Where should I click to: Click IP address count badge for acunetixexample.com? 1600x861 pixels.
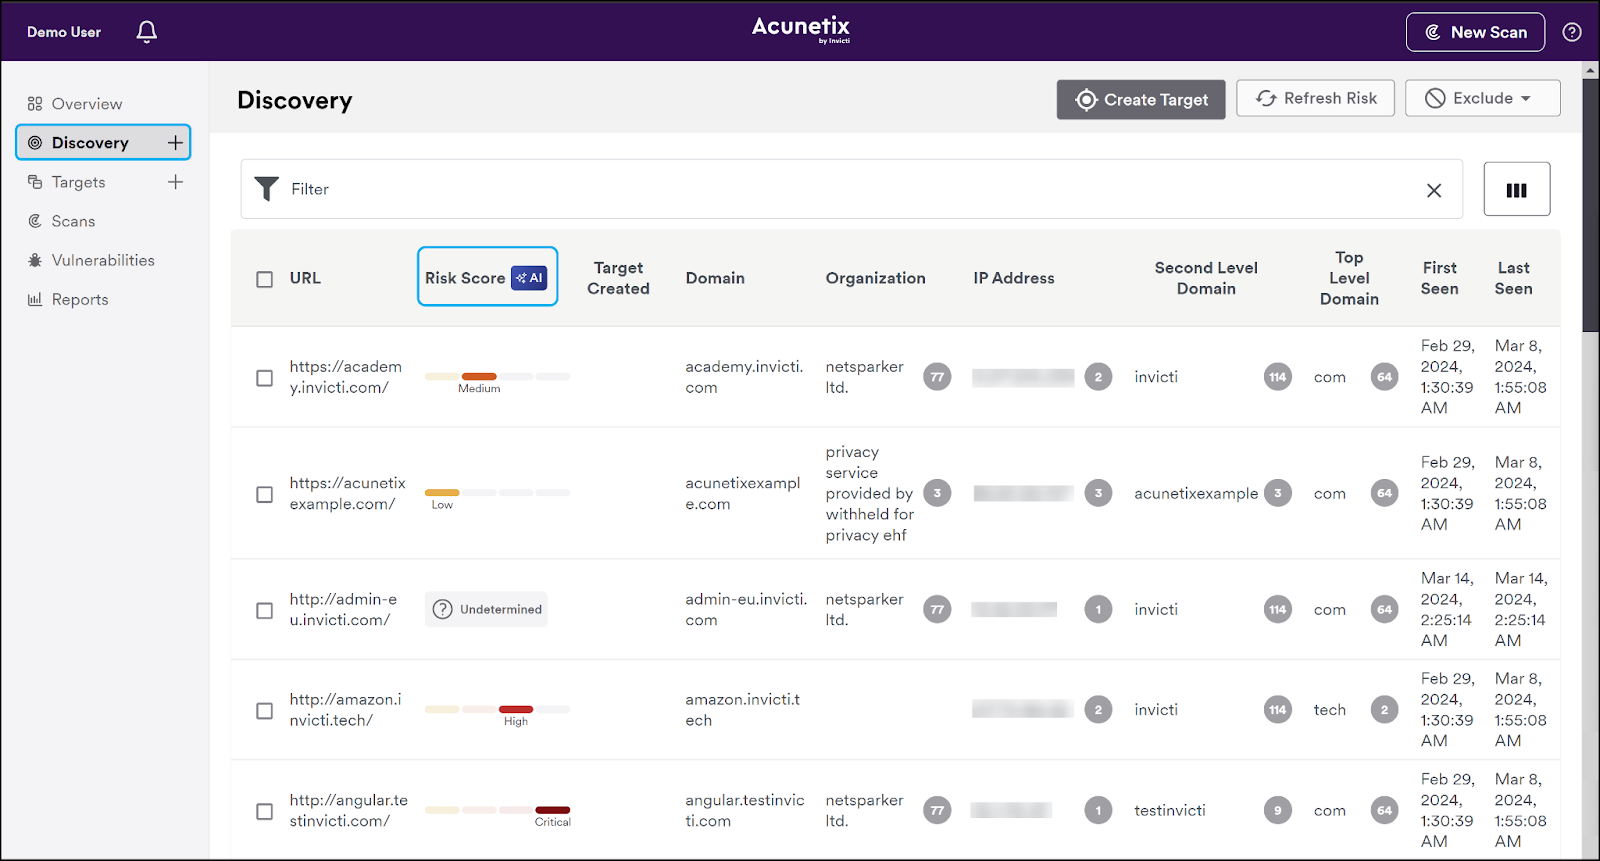1098,493
